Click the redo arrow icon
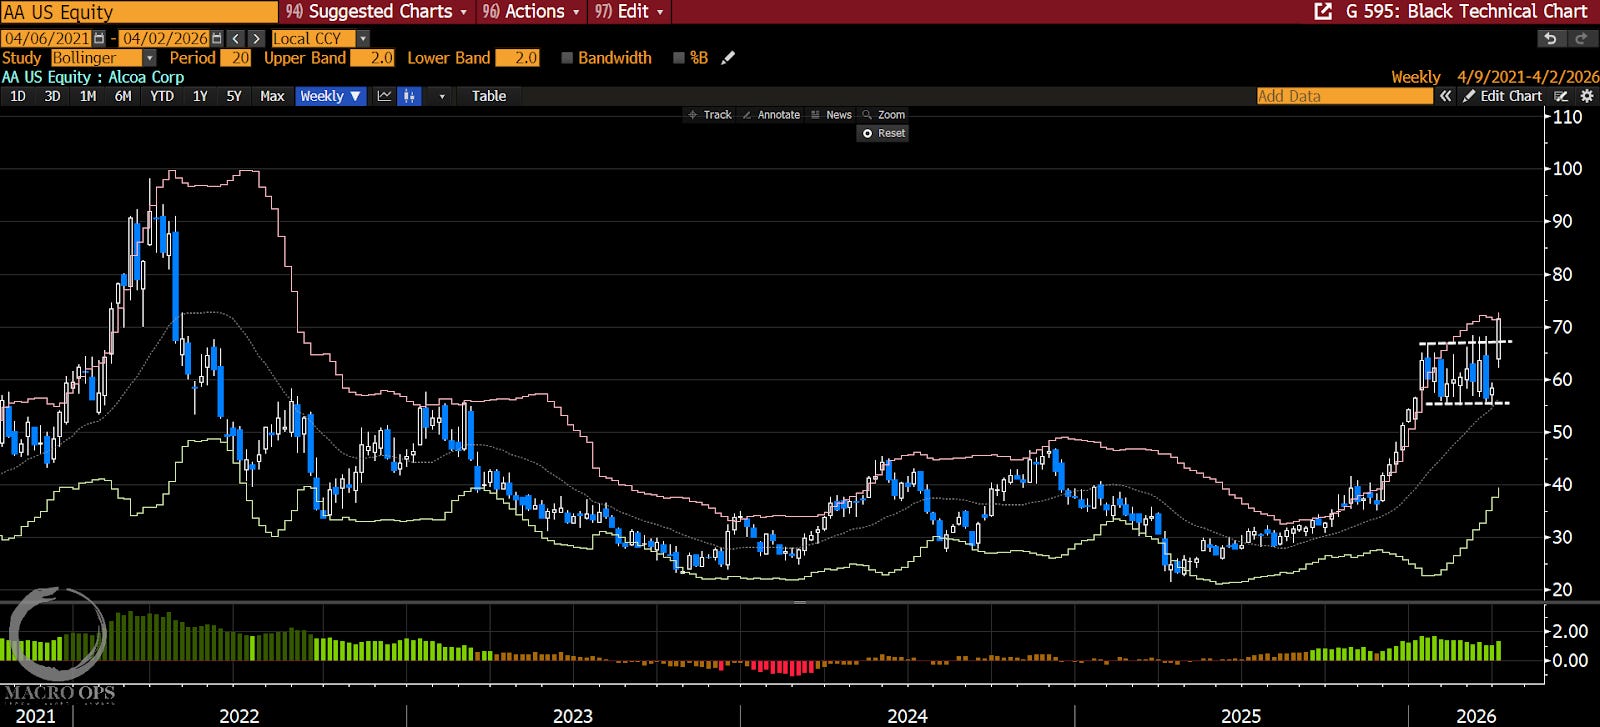 [1581, 38]
